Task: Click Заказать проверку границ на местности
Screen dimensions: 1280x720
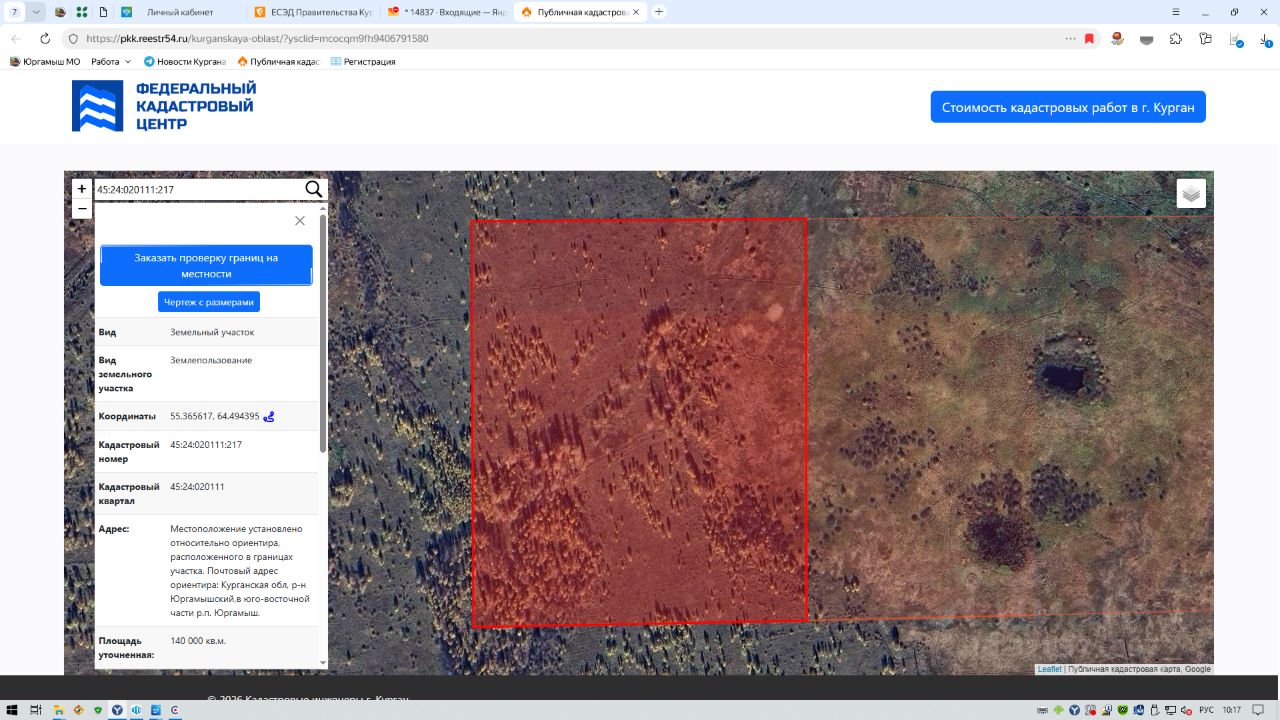Action: (x=206, y=265)
